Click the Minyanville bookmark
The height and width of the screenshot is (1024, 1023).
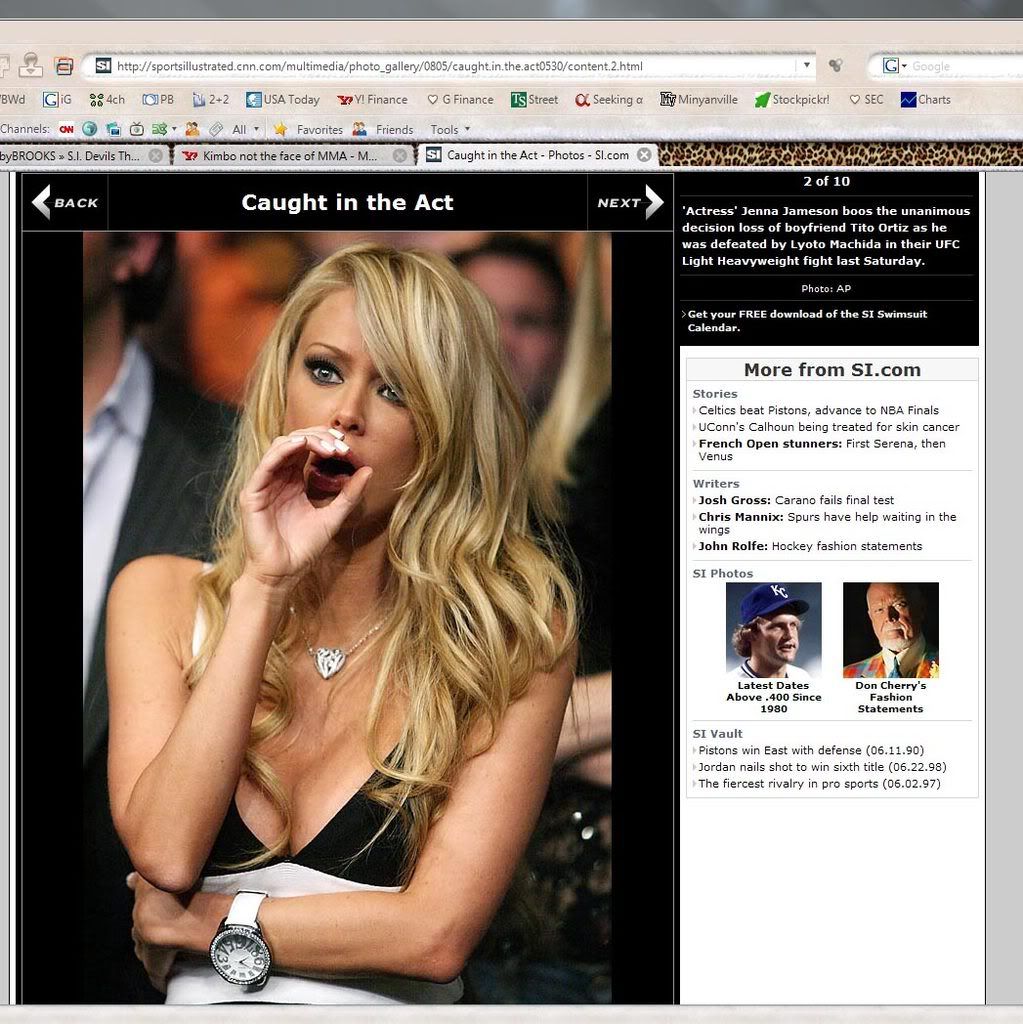[x=699, y=100]
